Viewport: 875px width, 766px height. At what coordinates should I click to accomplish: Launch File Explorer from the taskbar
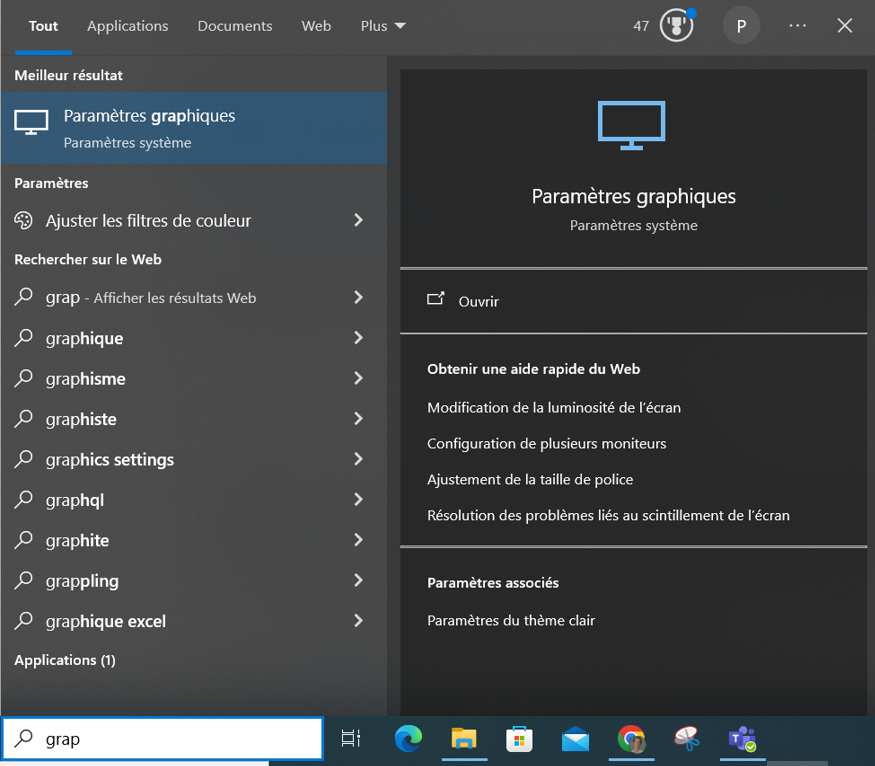[464, 739]
